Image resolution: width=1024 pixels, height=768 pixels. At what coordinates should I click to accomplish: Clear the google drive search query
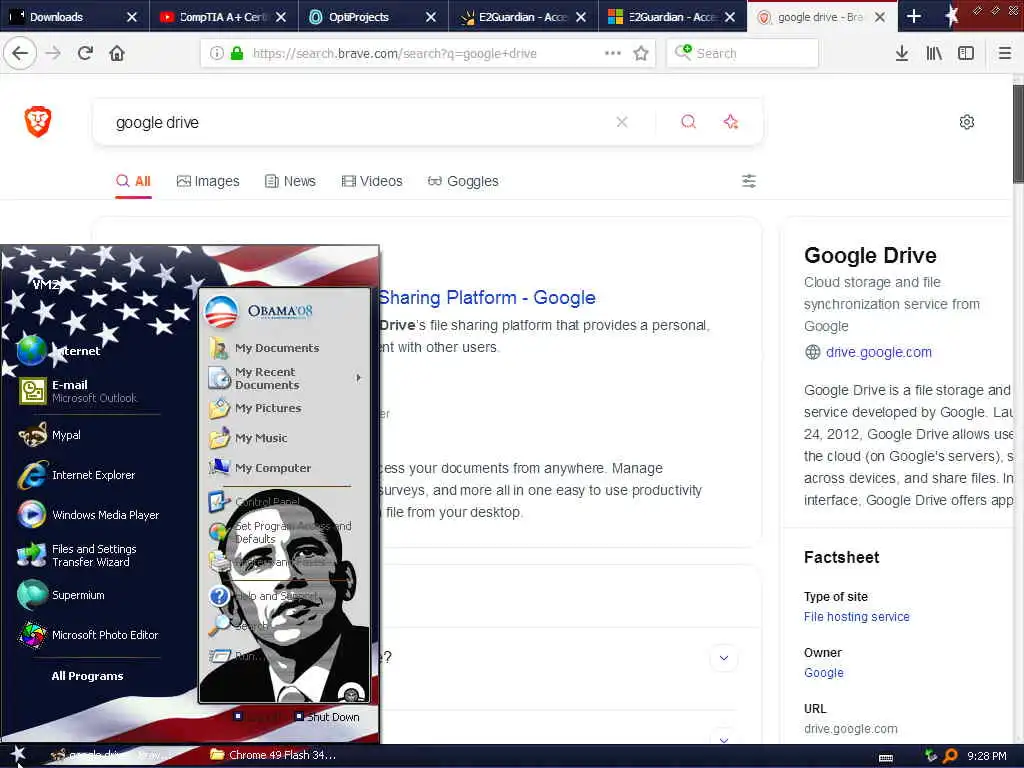coord(622,122)
